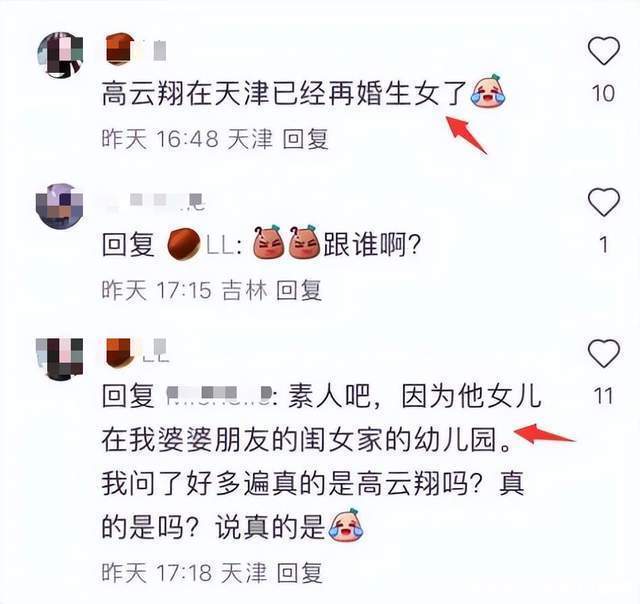Viewport: 640px width, 604px height.
Task: Open the second commenter's blurred username
Action: (x=155, y=202)
